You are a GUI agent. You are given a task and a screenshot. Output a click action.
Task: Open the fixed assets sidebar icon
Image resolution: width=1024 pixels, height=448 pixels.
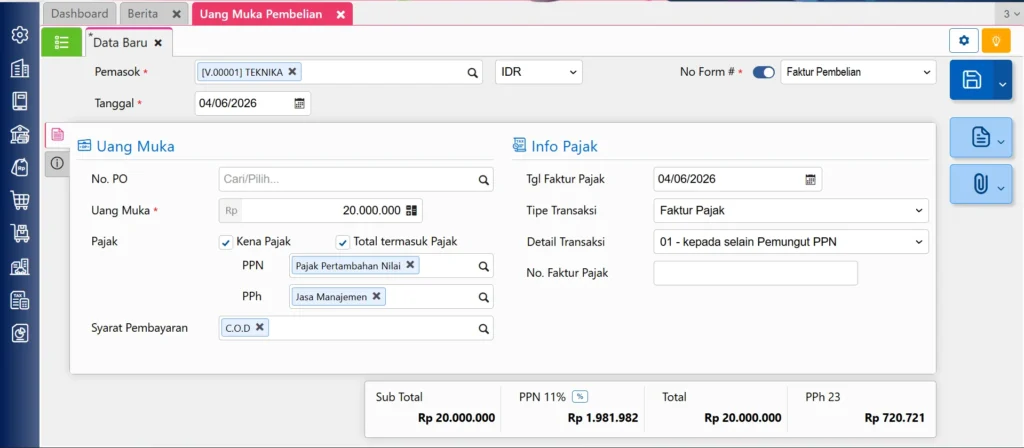click(20, 266)
